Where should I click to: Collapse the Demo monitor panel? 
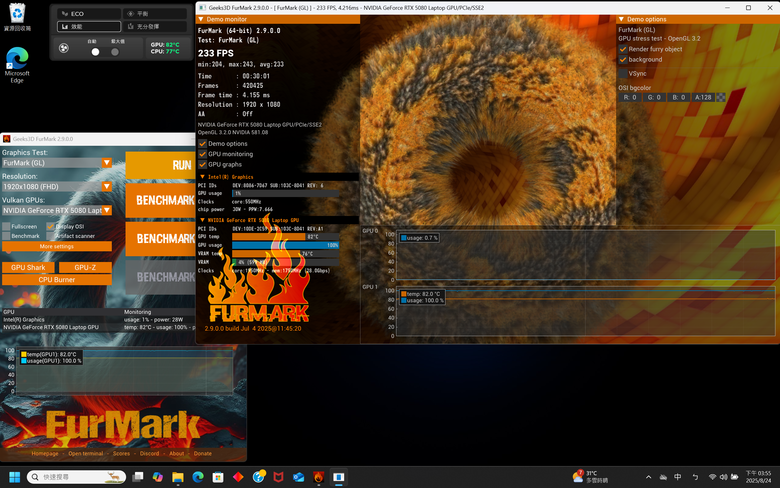point(201,19)
